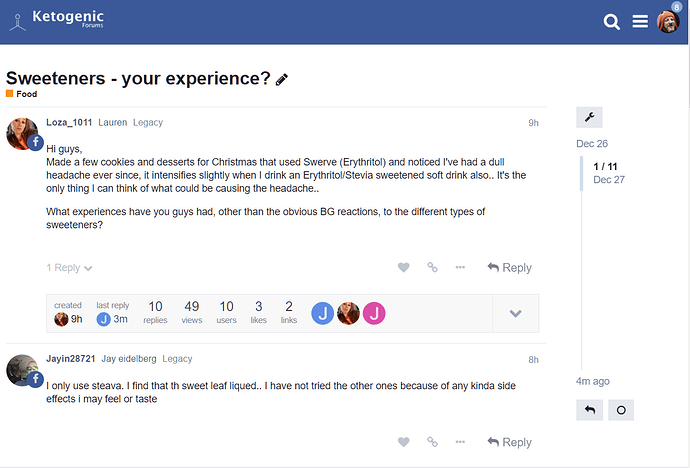Click share link icon on Jayin28721's post
The width and height of the screenshot is (690, 468).
click(432, 442)
